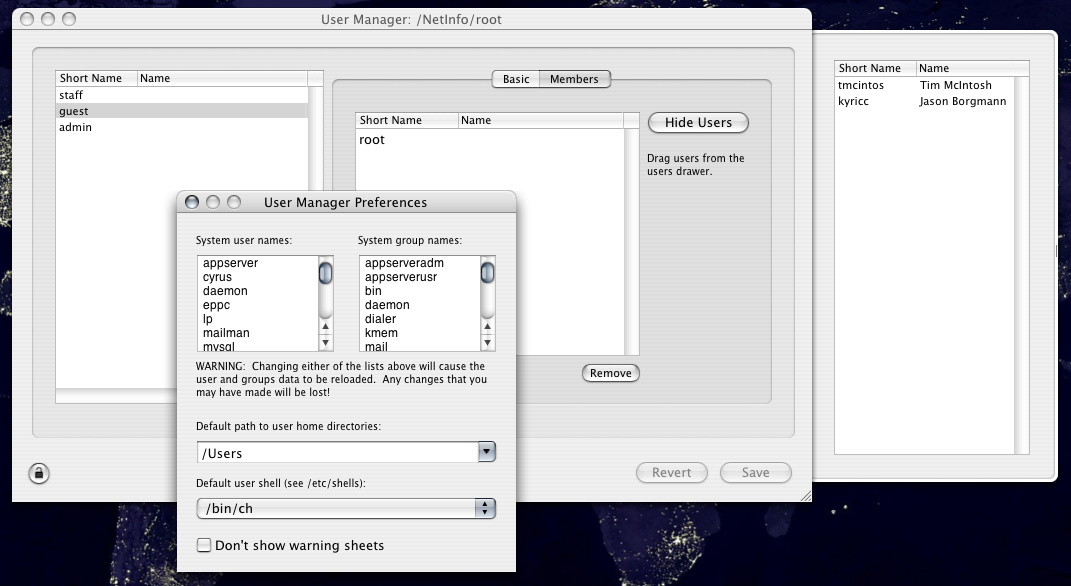Click the group names list up arrow
The width and height of the screenshot is (1071, 586).
pyautogui.click(x=488, y=327)
